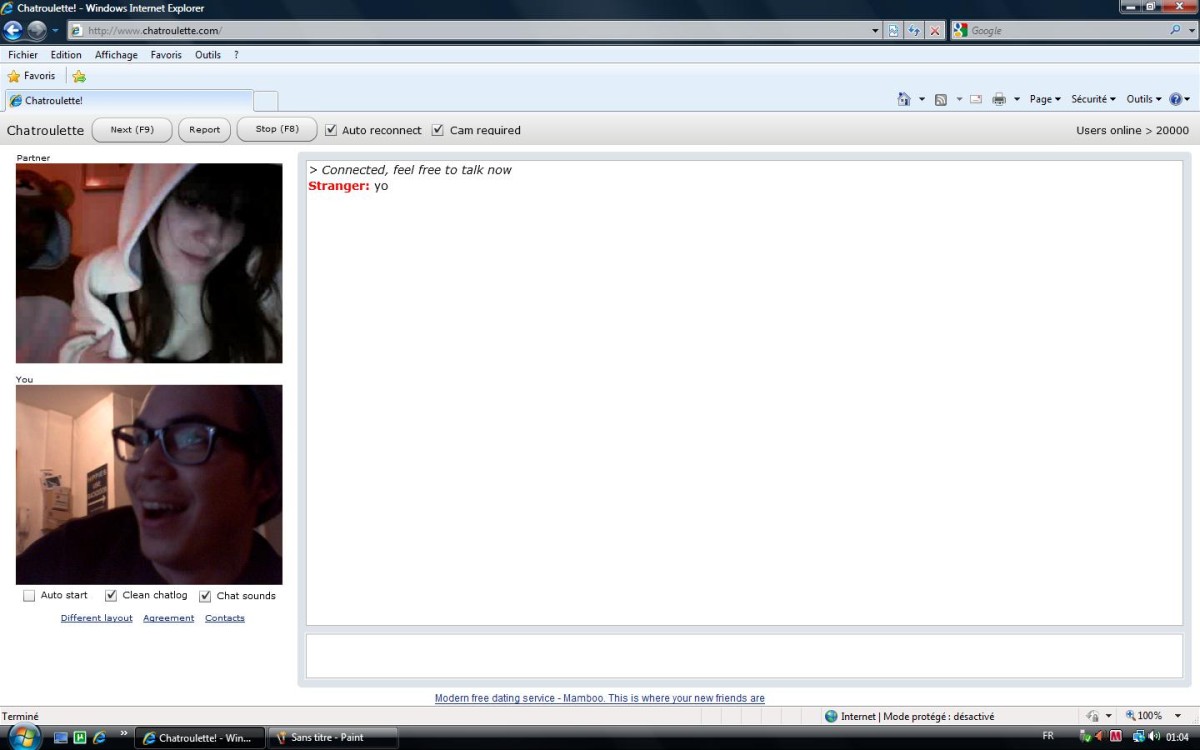The width and height of the screenshot is (1200, 750).
Task: Refresh the page with the Refresh icon
Action: point(915,31)
